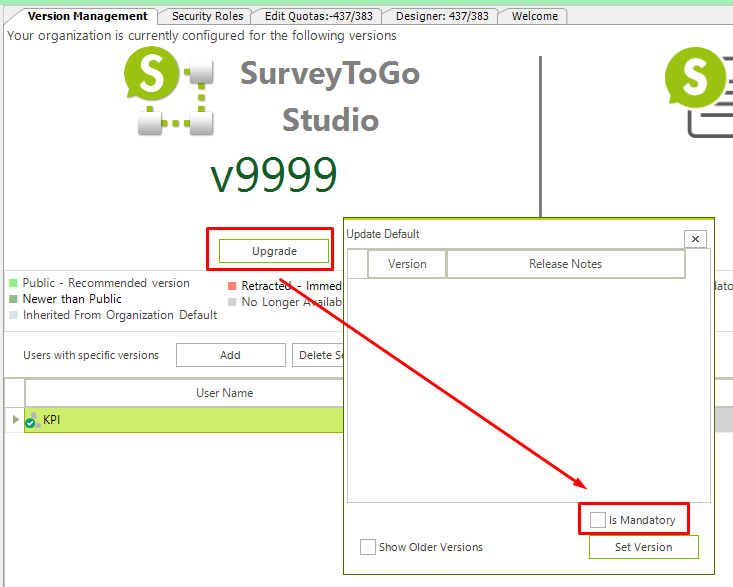
Task: Click the Add button for specific users
Action: [230, 355]
